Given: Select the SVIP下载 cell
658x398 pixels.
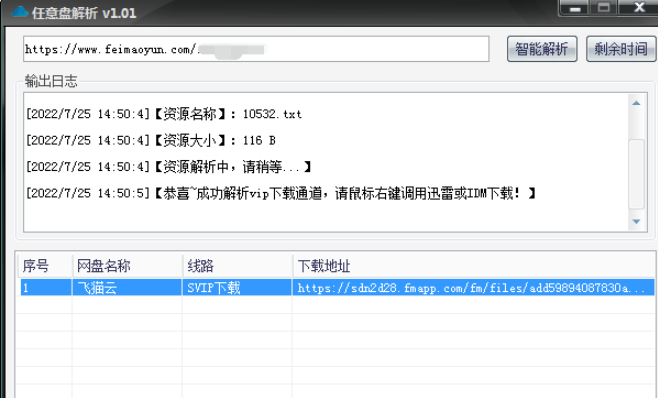Looking at the screenshot, I should 237,288.
